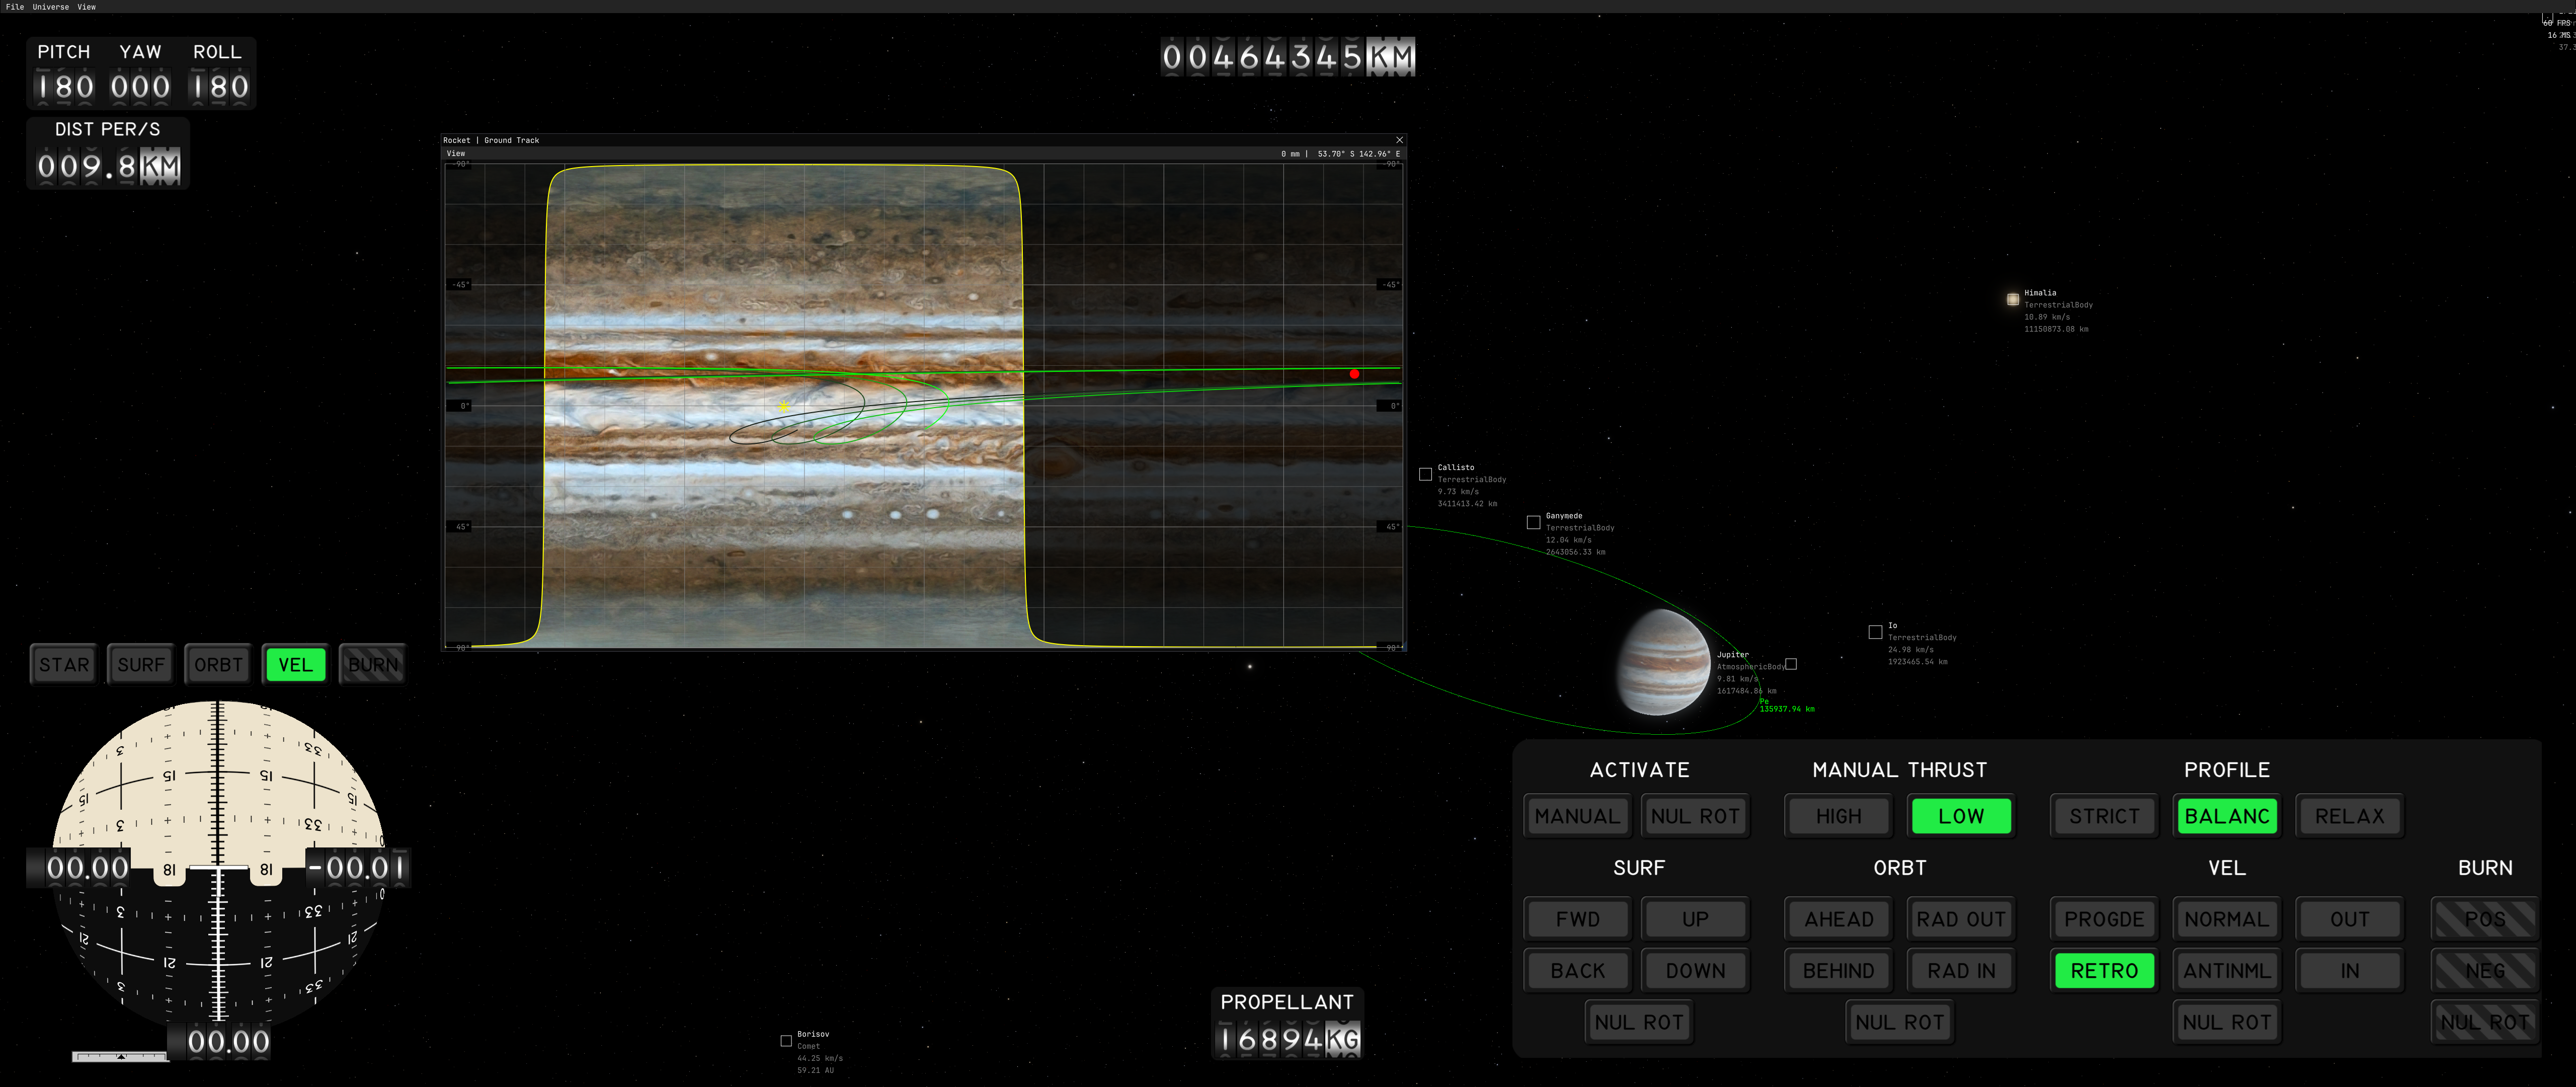Viewport: 2576px width, 1087px height.
Task: Select the Ganymede body marker
Action: 1533,522
